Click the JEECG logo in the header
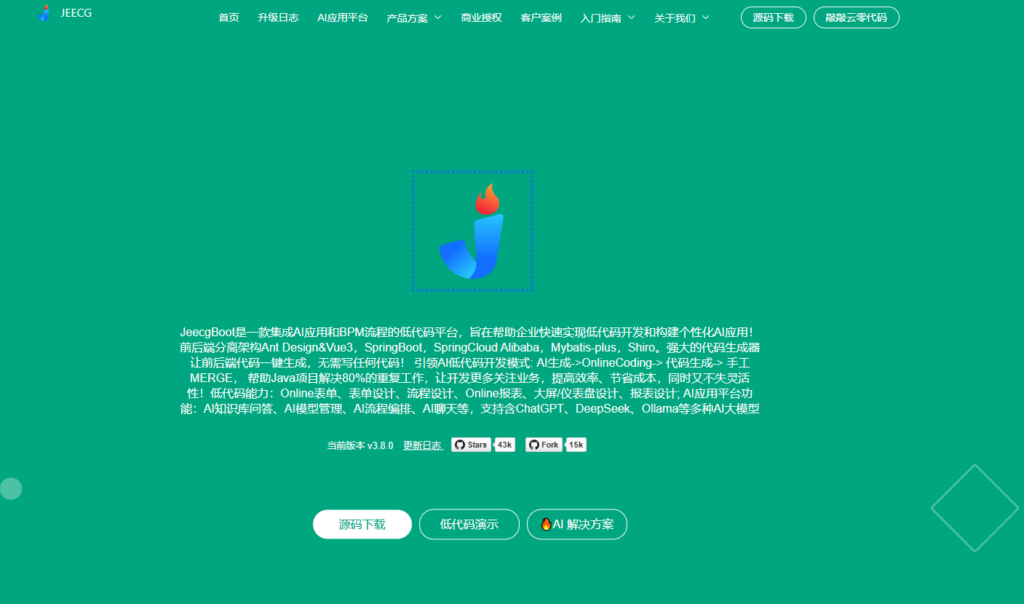Screen dimensions: 1024x604 63,14
